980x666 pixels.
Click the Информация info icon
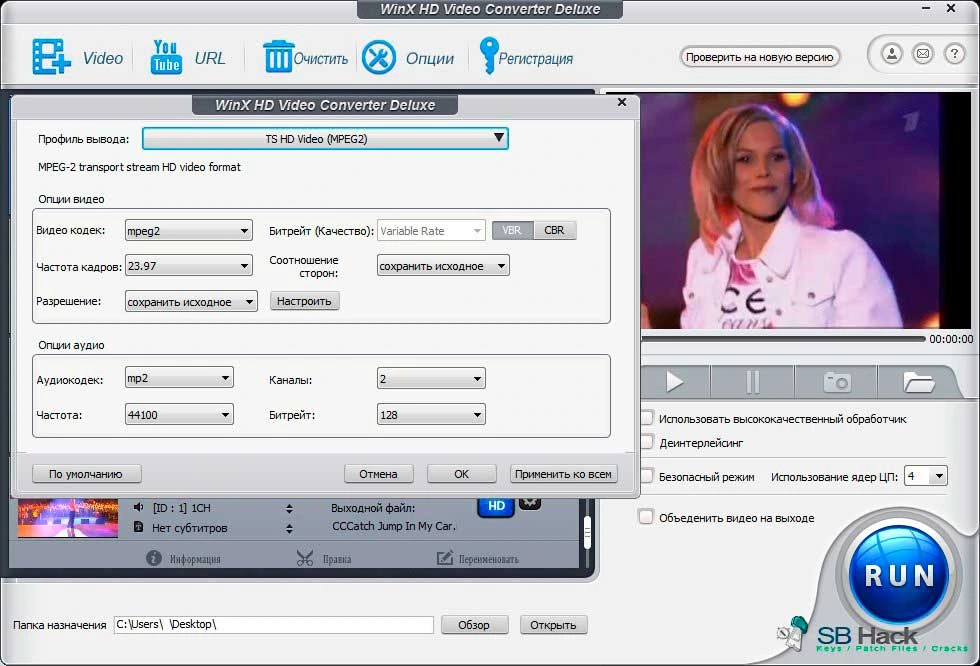(154, 558)
